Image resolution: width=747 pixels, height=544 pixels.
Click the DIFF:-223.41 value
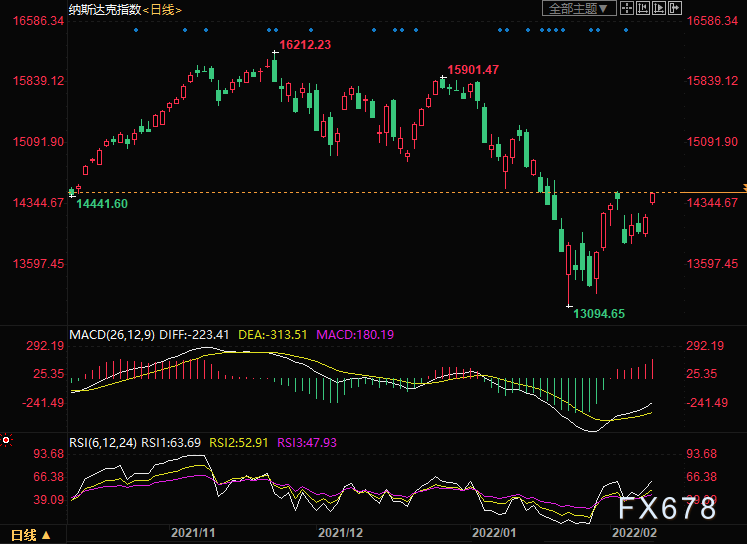click(194, 335)
